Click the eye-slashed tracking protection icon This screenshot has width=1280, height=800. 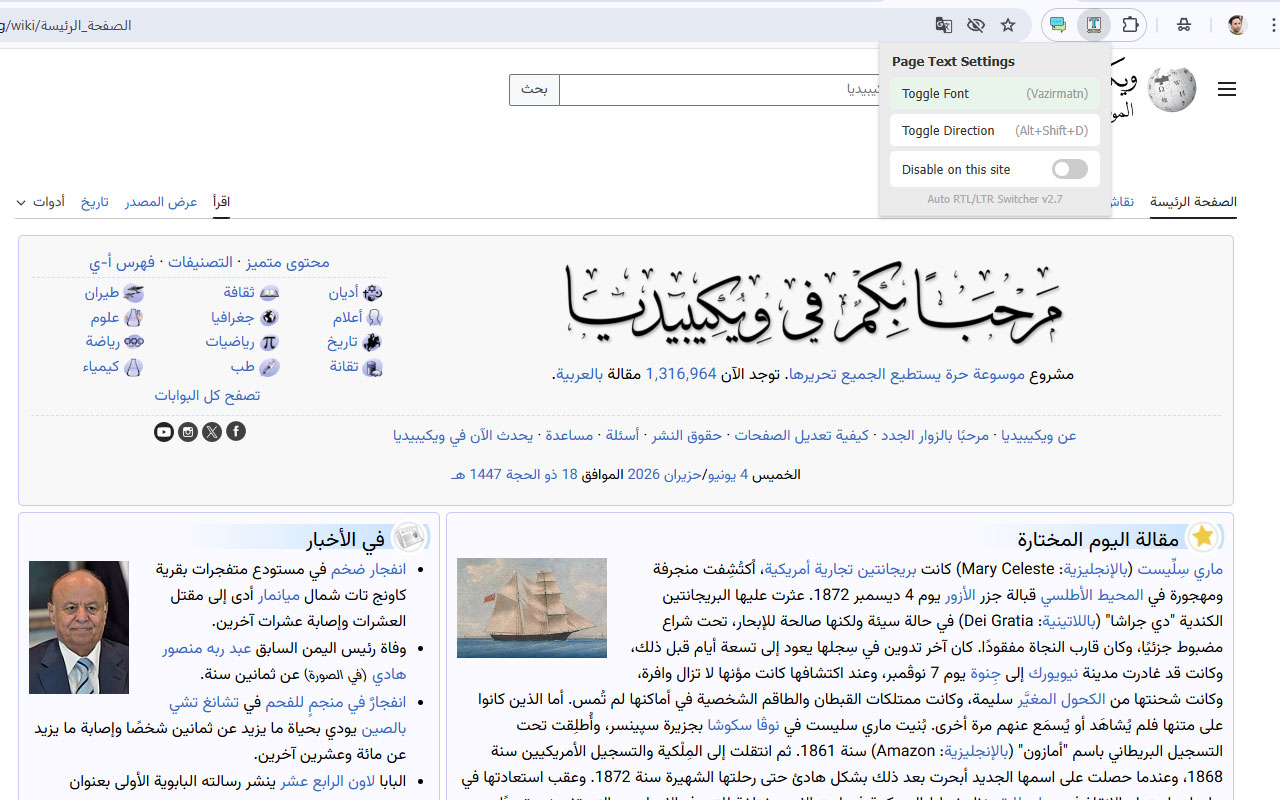[x=976, y=25]
